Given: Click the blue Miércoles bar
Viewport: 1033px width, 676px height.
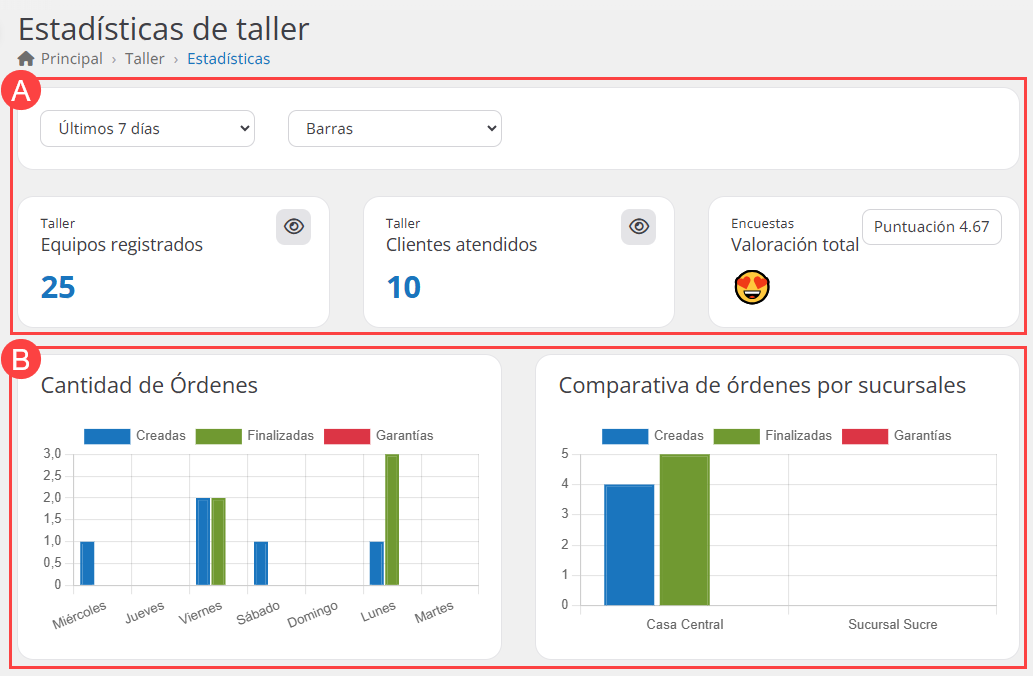Looking at the screenshot, I should (x=87, y=563).
